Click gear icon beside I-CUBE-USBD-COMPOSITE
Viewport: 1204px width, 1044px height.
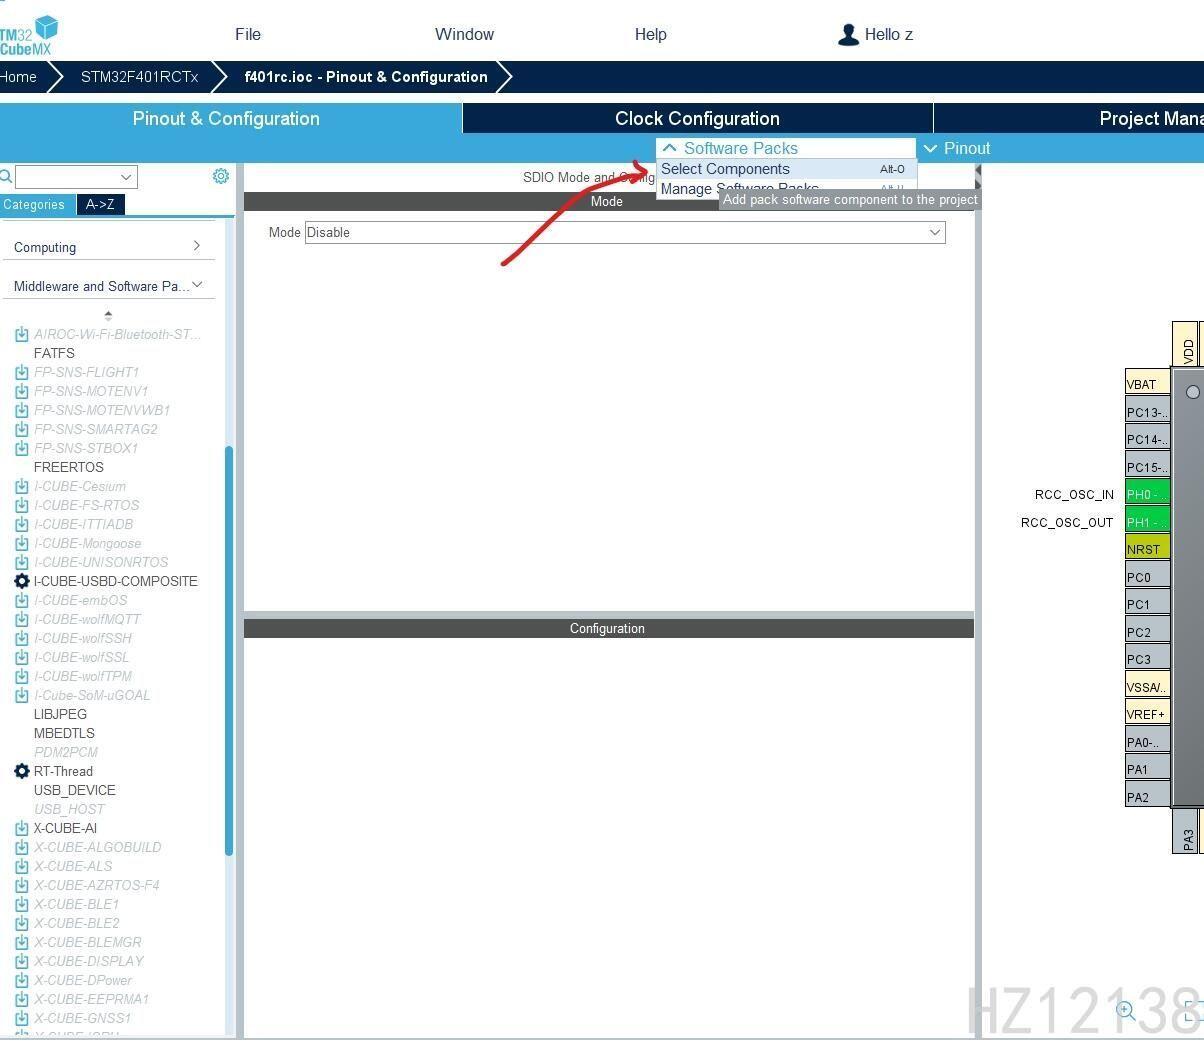pyautogui.click(x=22, y=581)
